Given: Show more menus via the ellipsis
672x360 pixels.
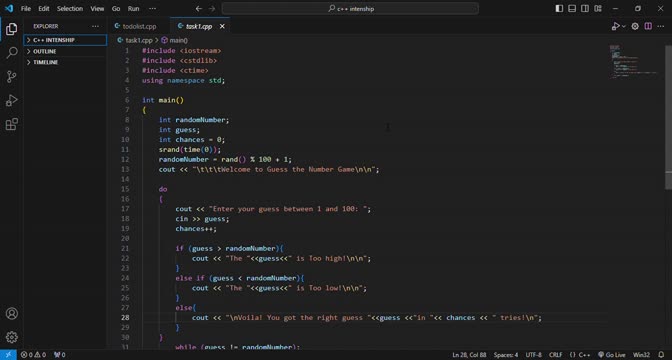Looking at the screenshot, I should tap(152, 9).
